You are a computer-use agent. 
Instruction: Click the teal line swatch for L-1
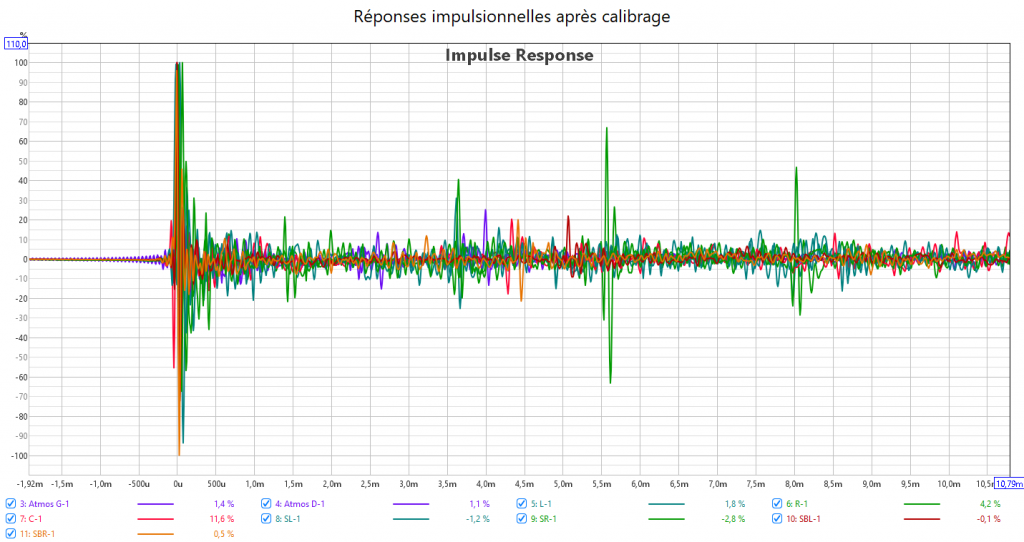coord(667,504)
